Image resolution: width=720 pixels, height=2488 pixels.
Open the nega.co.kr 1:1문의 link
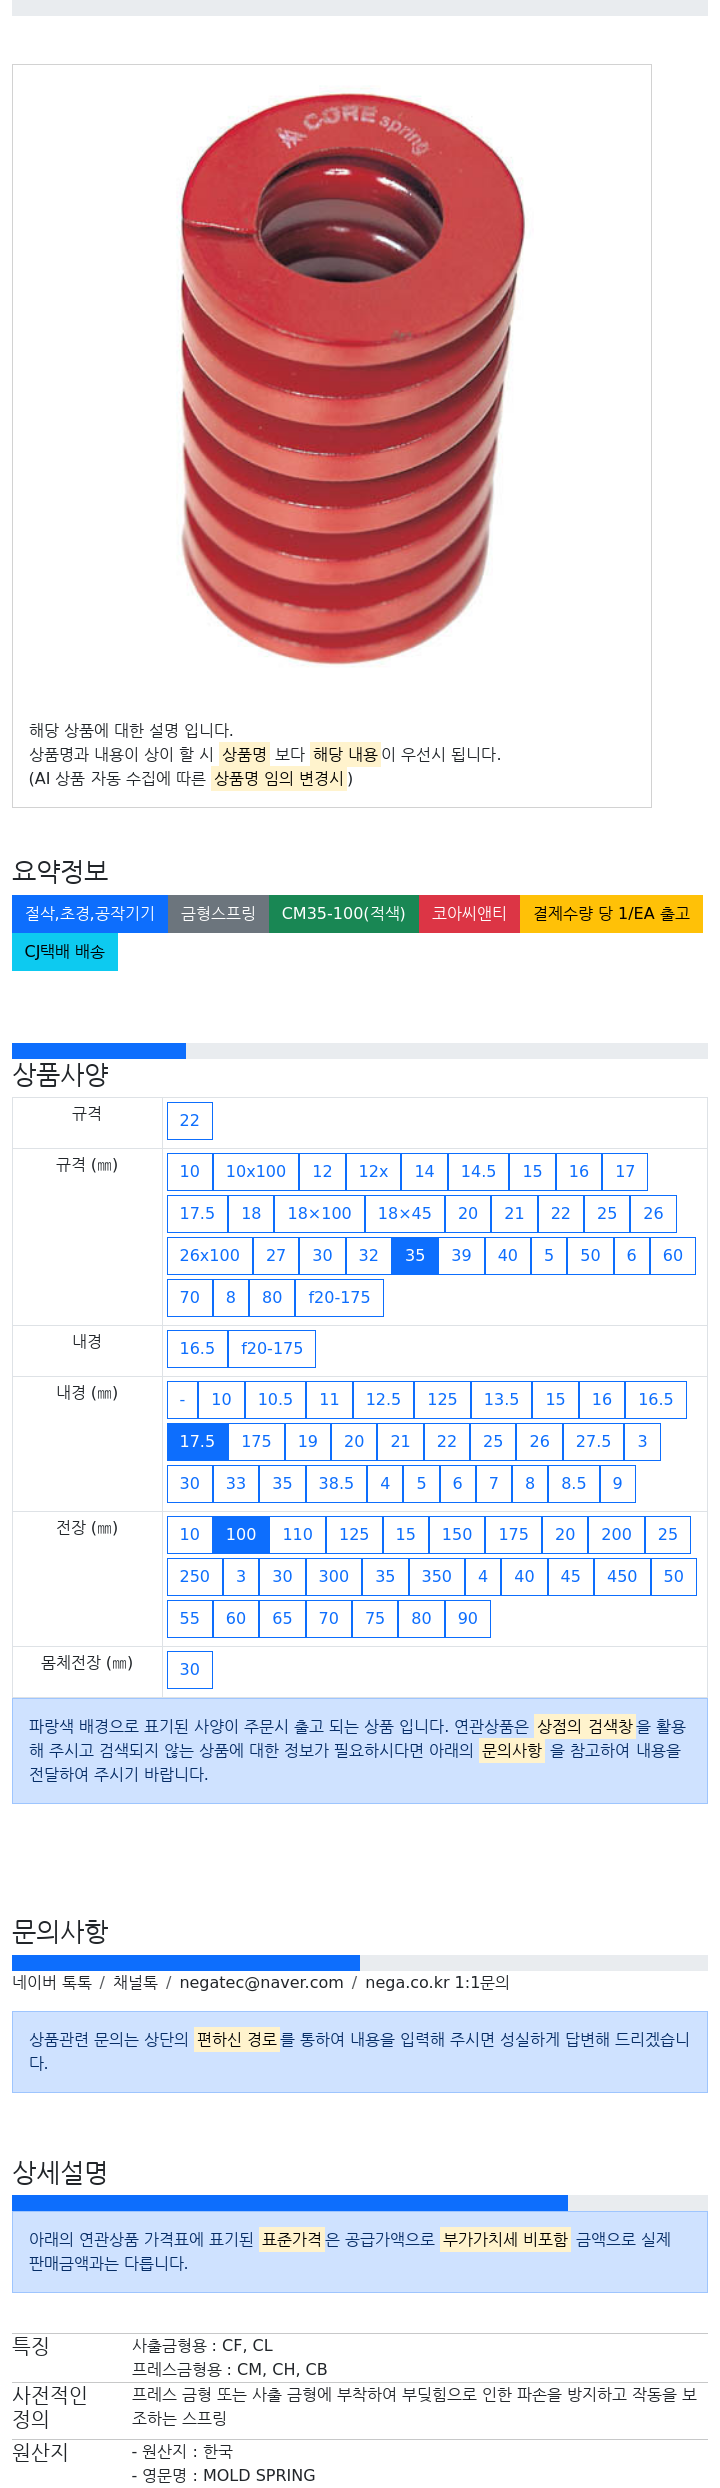coord(437,1983)
